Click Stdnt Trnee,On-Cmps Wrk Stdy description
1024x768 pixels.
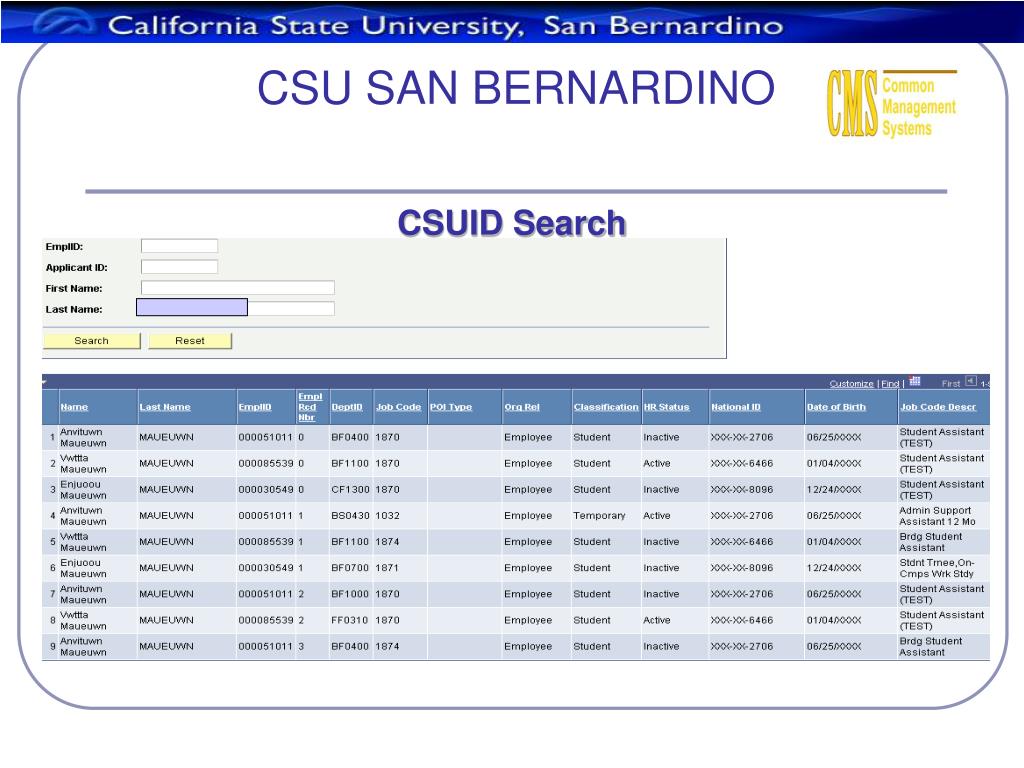click(936, 568)
